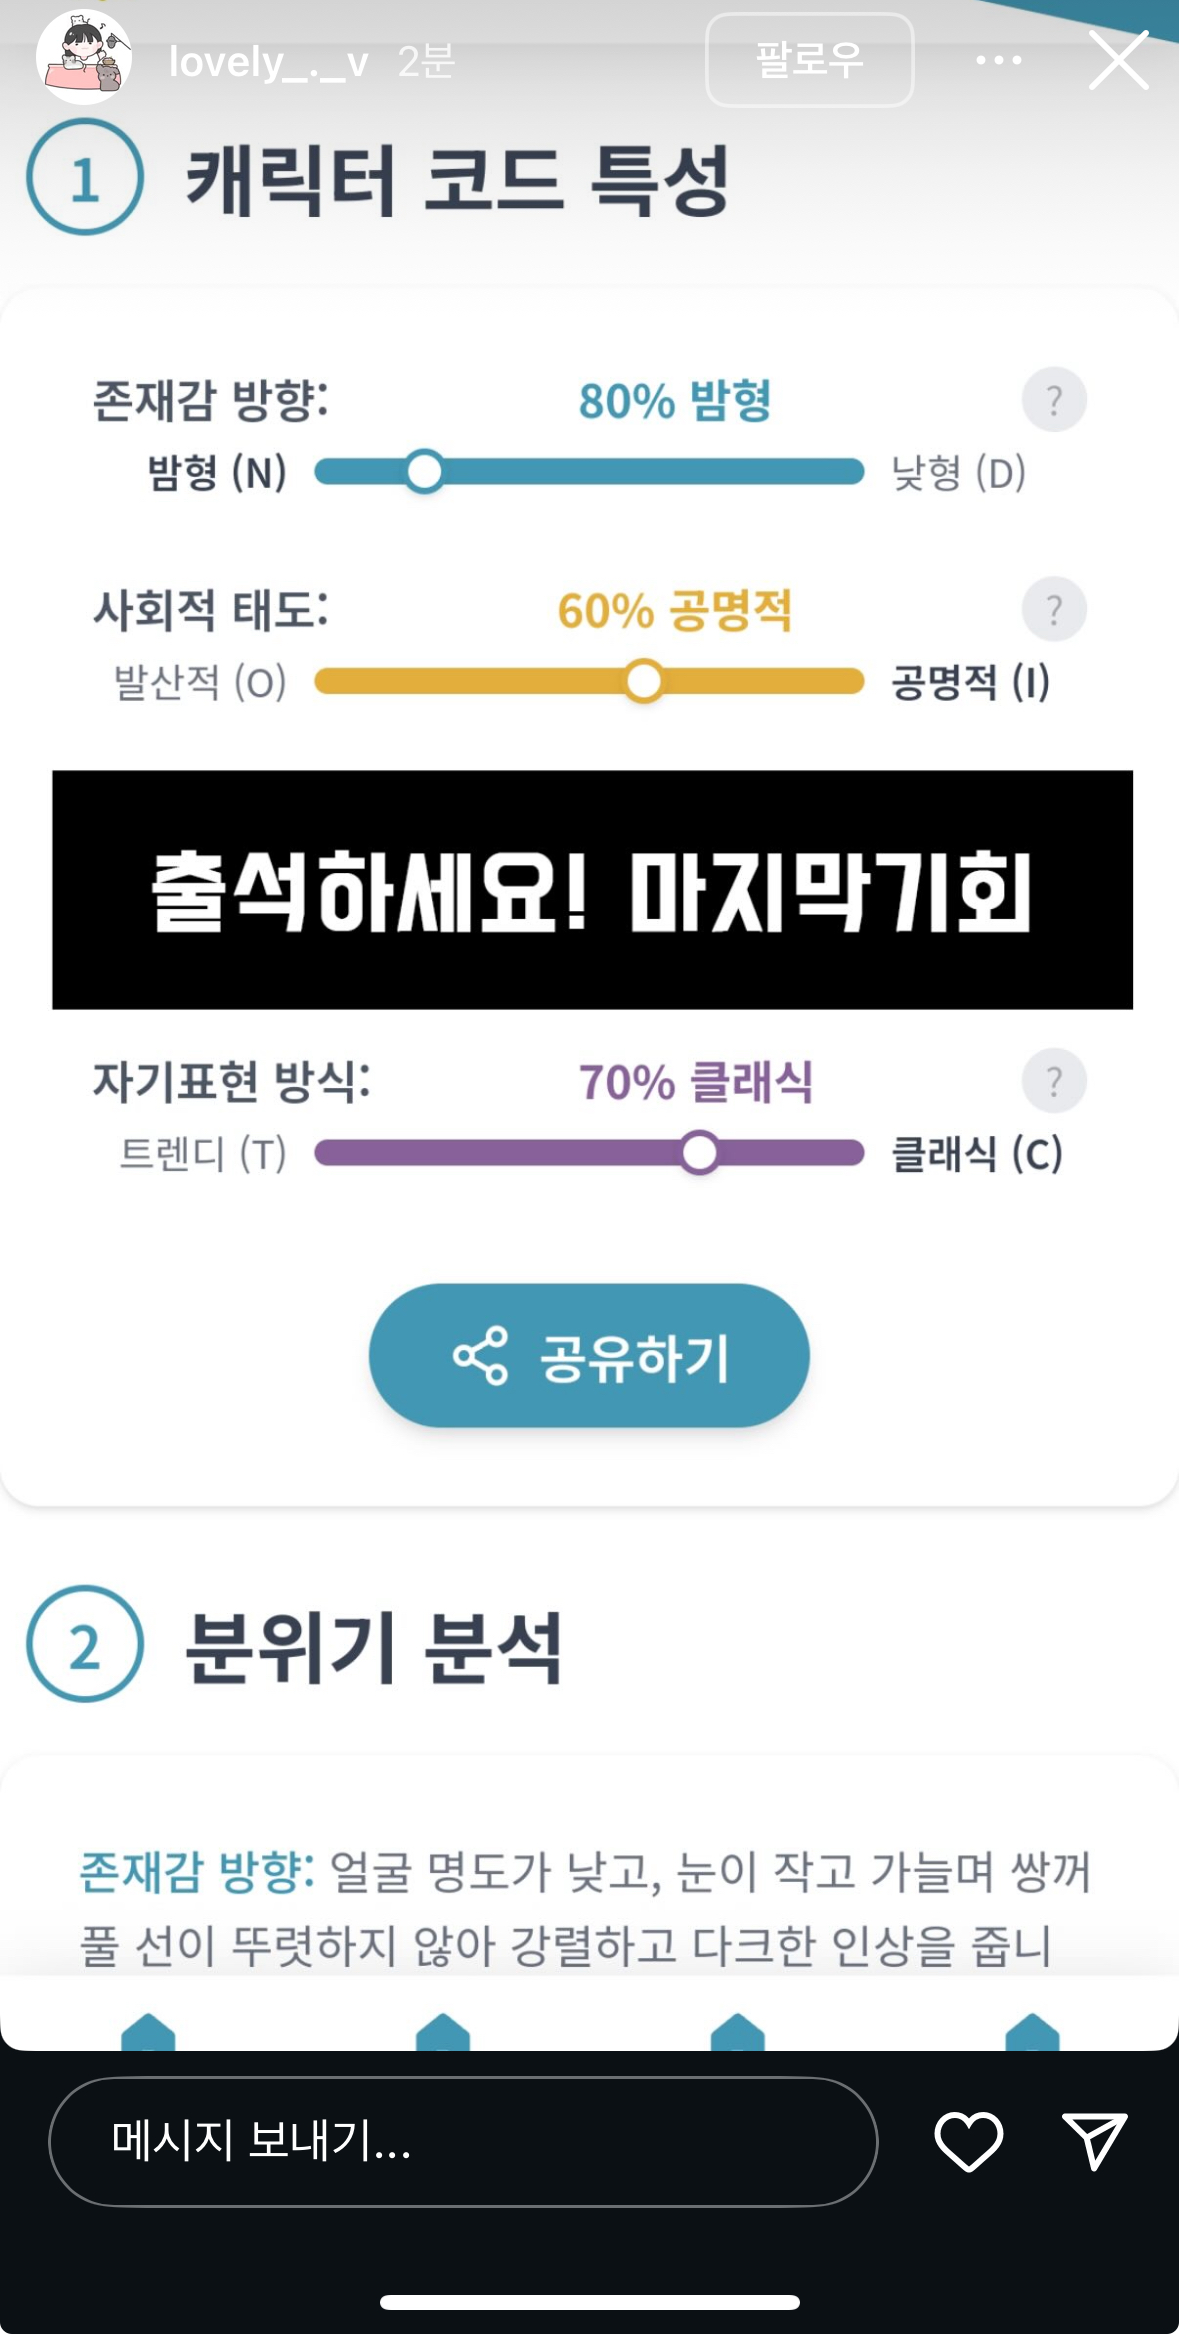This screenshot has width=1179, height=2334.
Task: Click the 존재감 방향 slider handle
Action: tap(425, 471)
